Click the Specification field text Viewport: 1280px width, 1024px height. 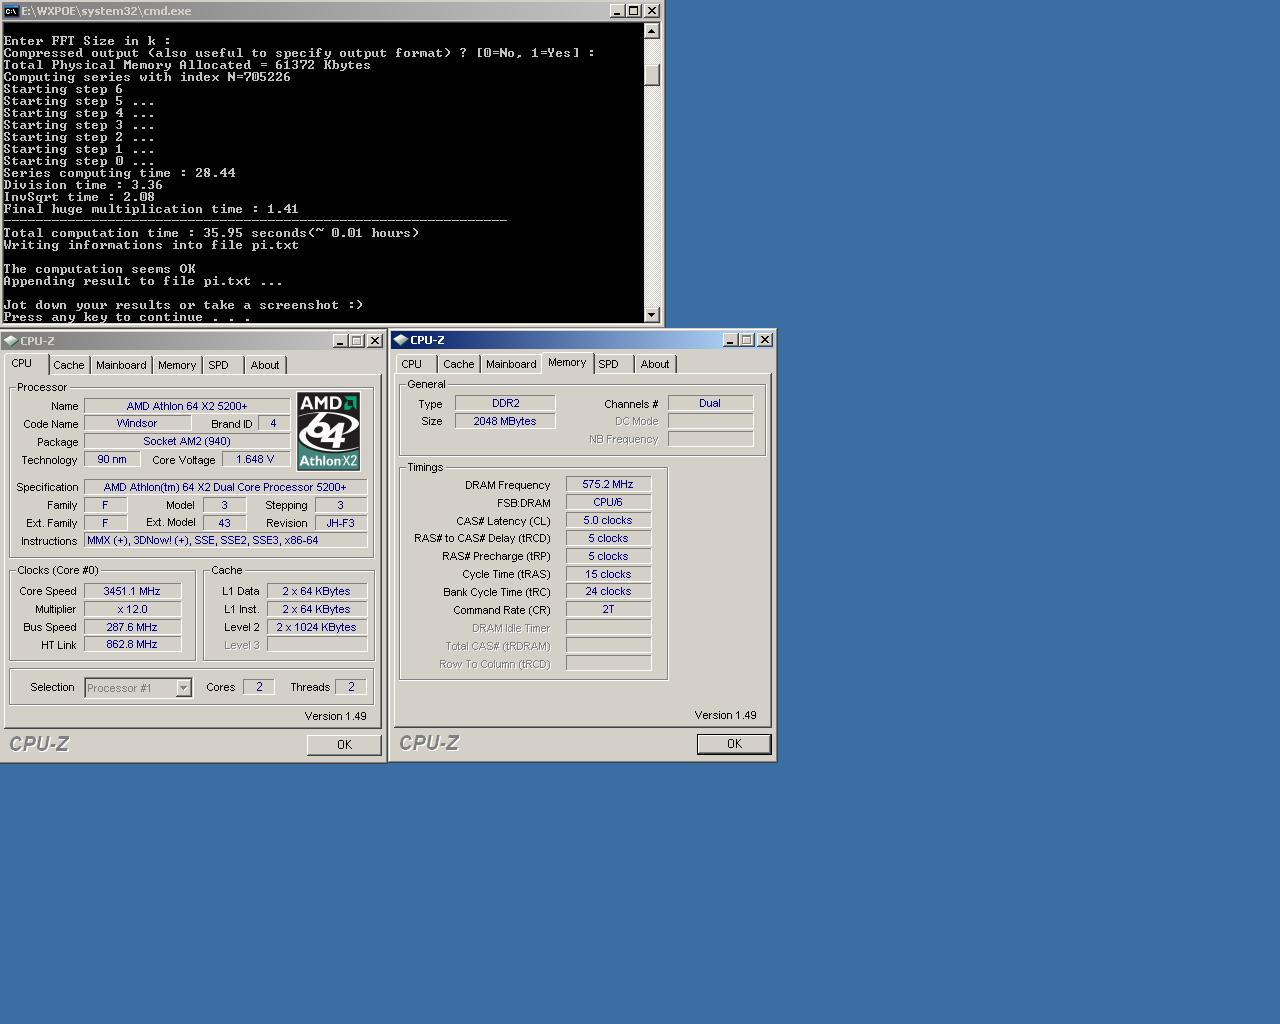coord(225,487)
